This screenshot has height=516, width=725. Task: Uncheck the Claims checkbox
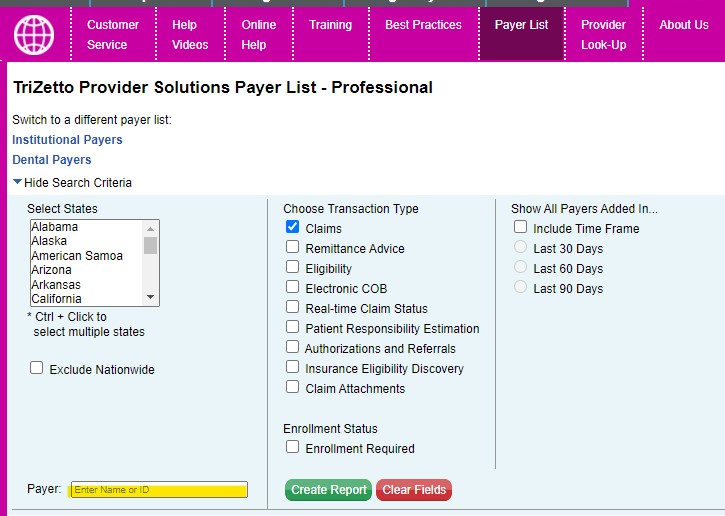292,227
